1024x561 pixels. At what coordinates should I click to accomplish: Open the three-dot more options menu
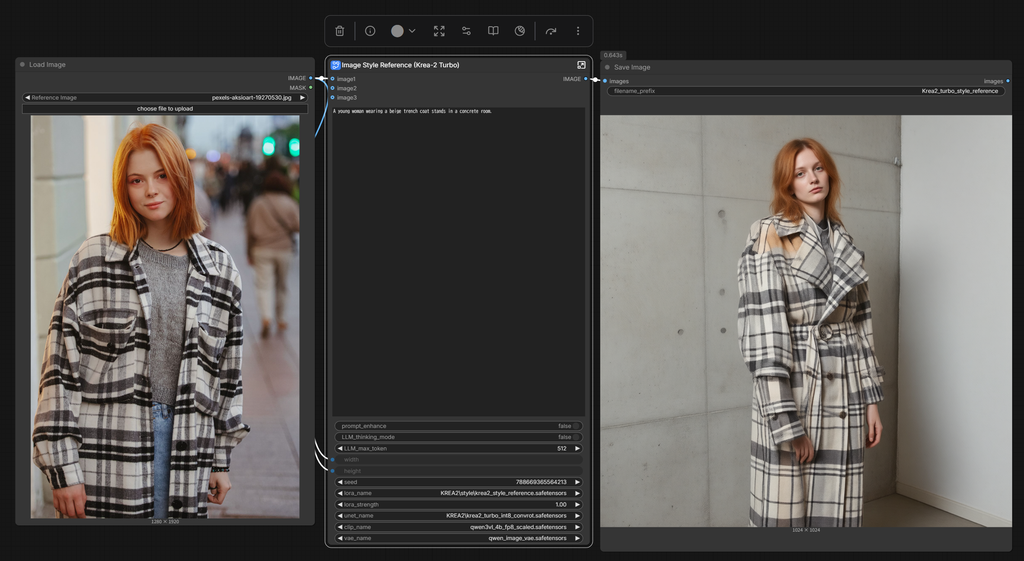(x=578, y=31)
